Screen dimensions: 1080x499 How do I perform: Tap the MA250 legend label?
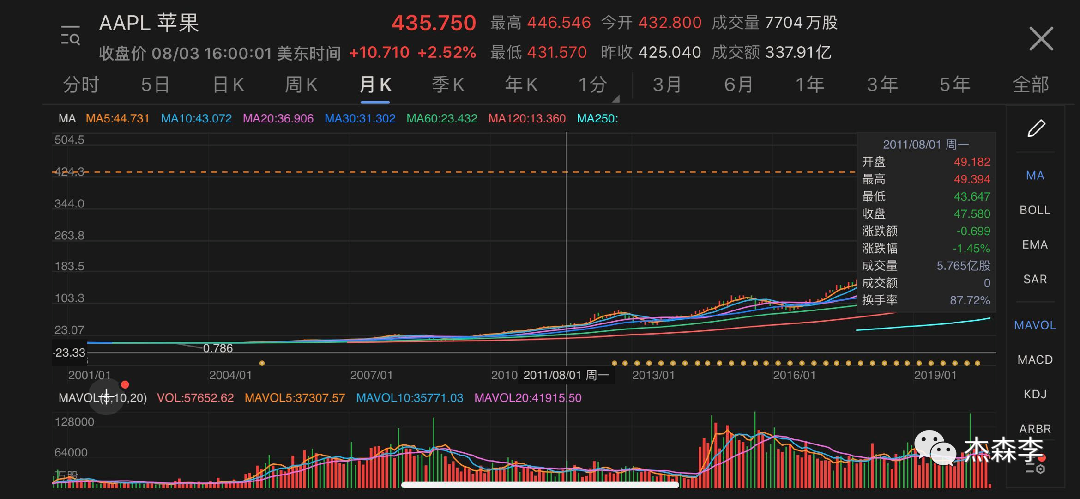pos(597,119)
